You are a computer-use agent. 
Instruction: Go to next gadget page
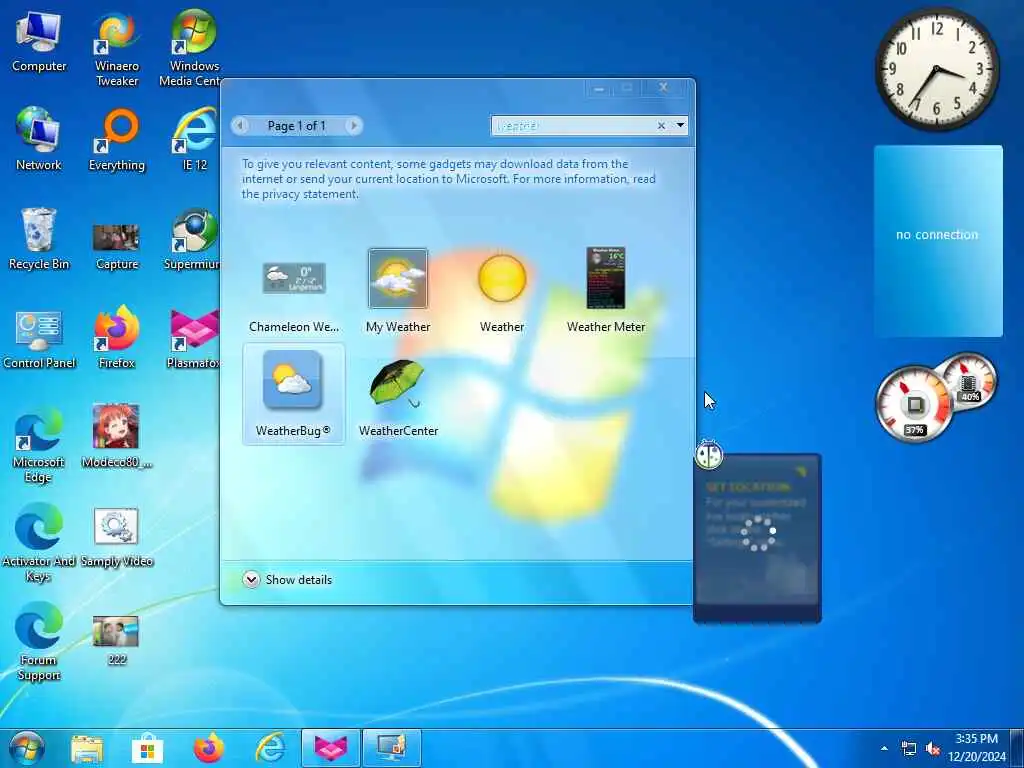(353, 125)
